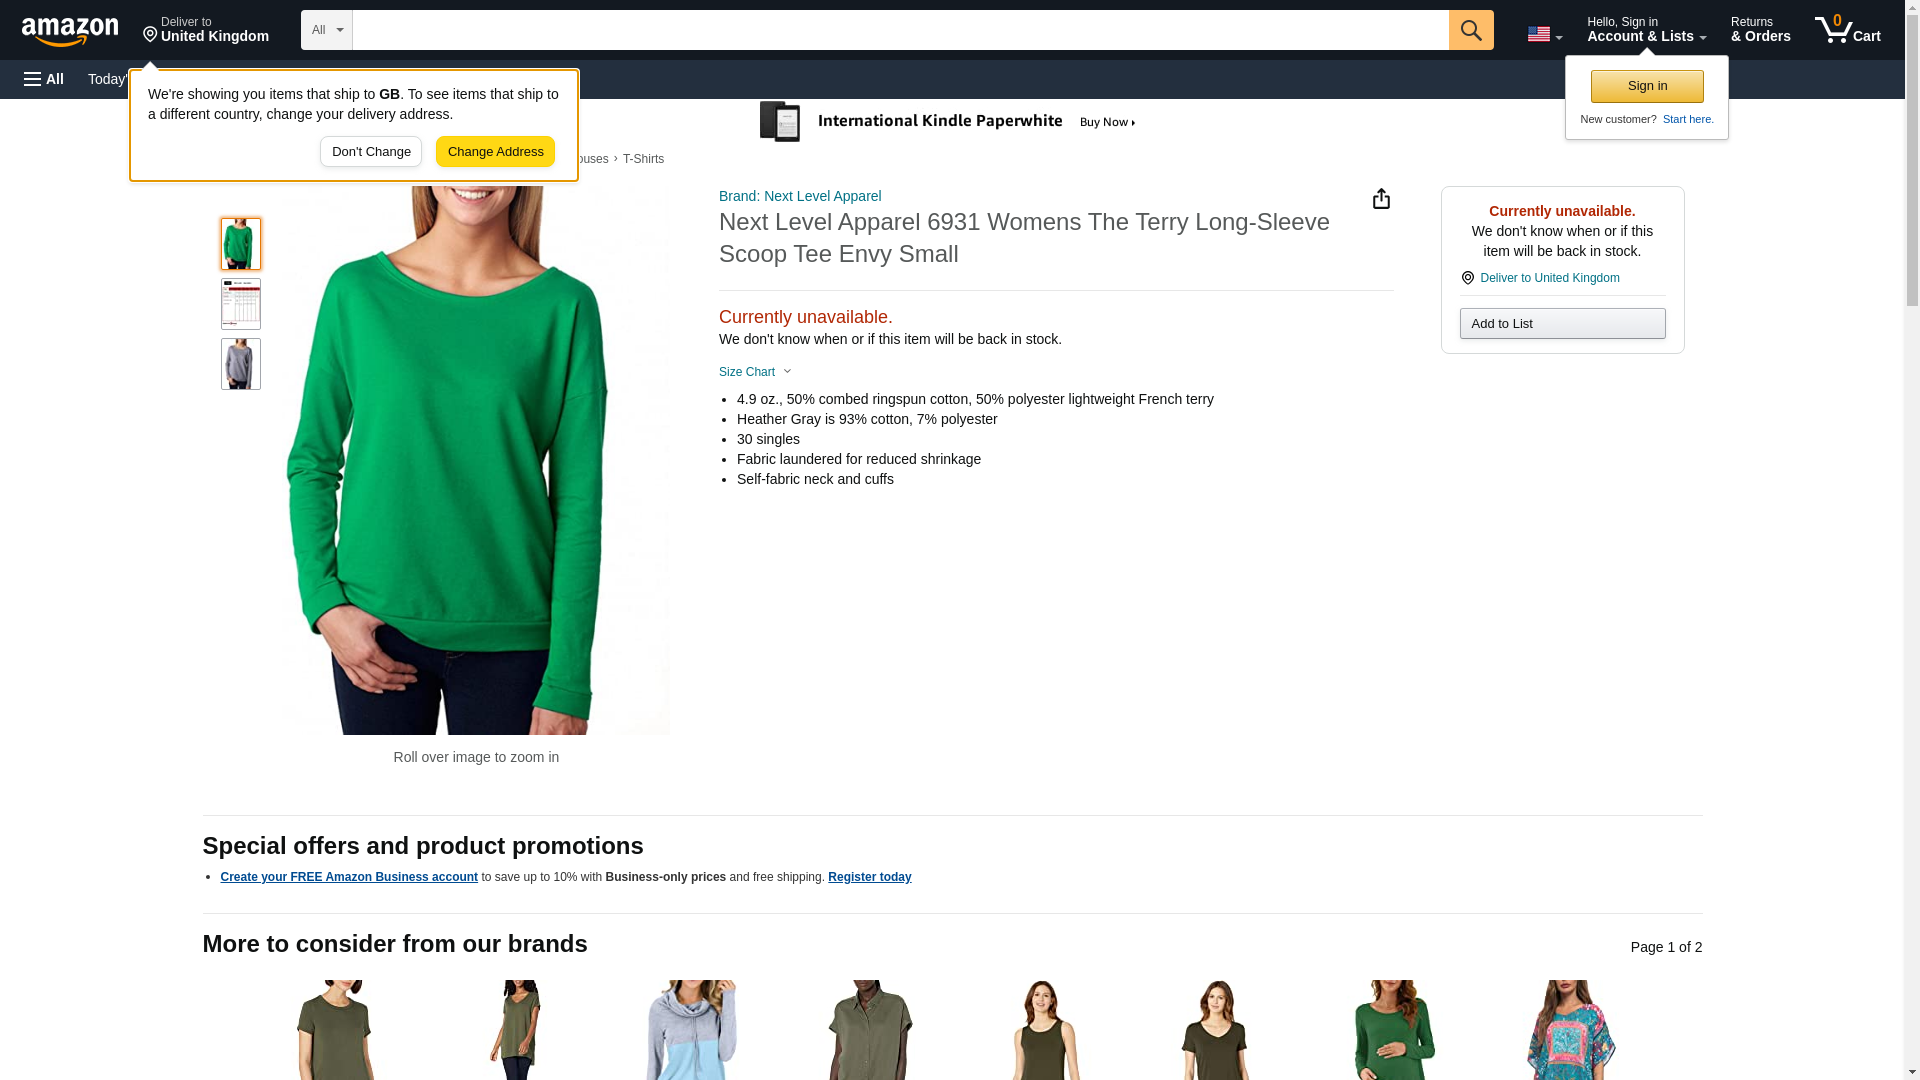
Task: Expand Account & Lists menu
Action: 1645,30
